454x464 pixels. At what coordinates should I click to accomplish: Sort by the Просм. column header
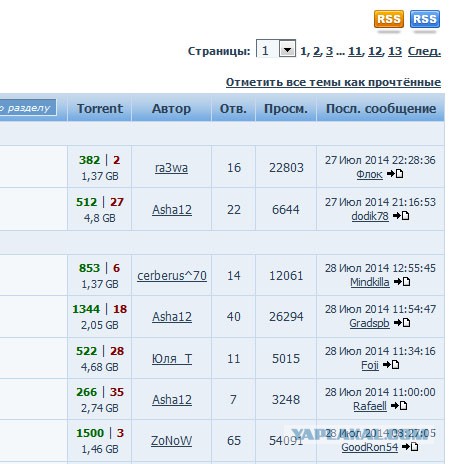286,108
